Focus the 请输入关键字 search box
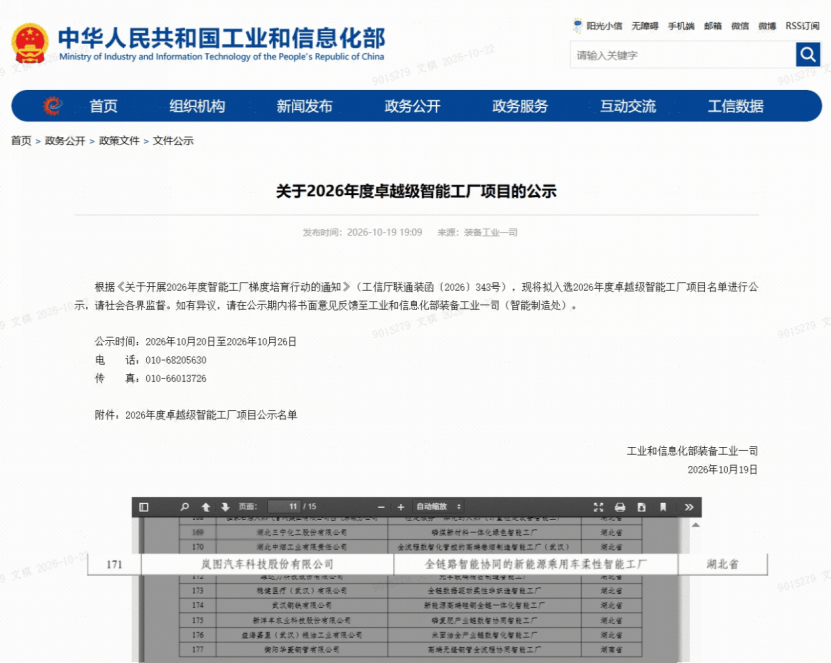This screenshot has height=663, width=831. click(x=683, y=55)
